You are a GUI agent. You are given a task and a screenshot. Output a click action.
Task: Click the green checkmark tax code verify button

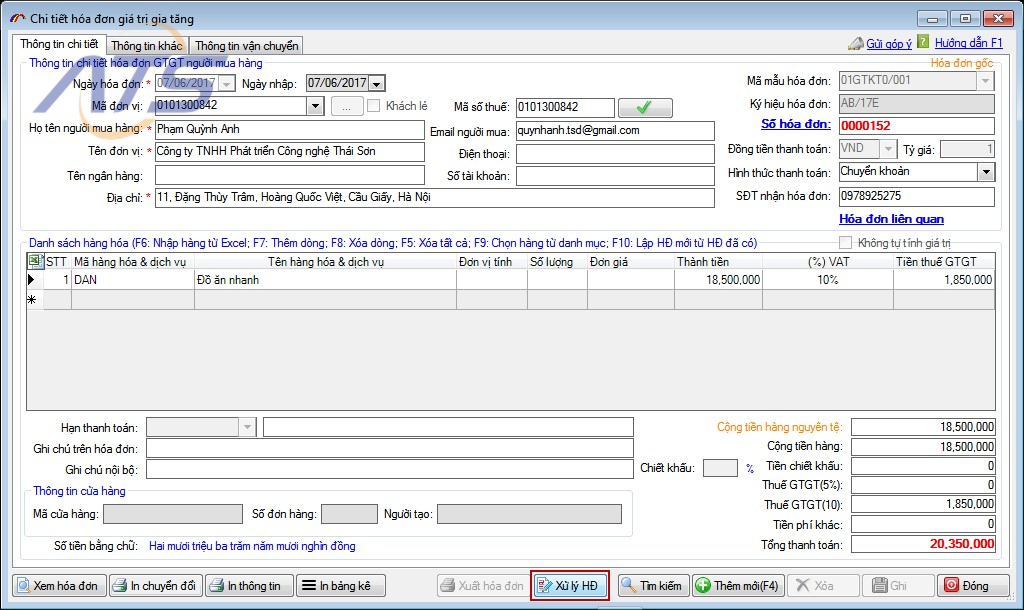tap(645, 107)
